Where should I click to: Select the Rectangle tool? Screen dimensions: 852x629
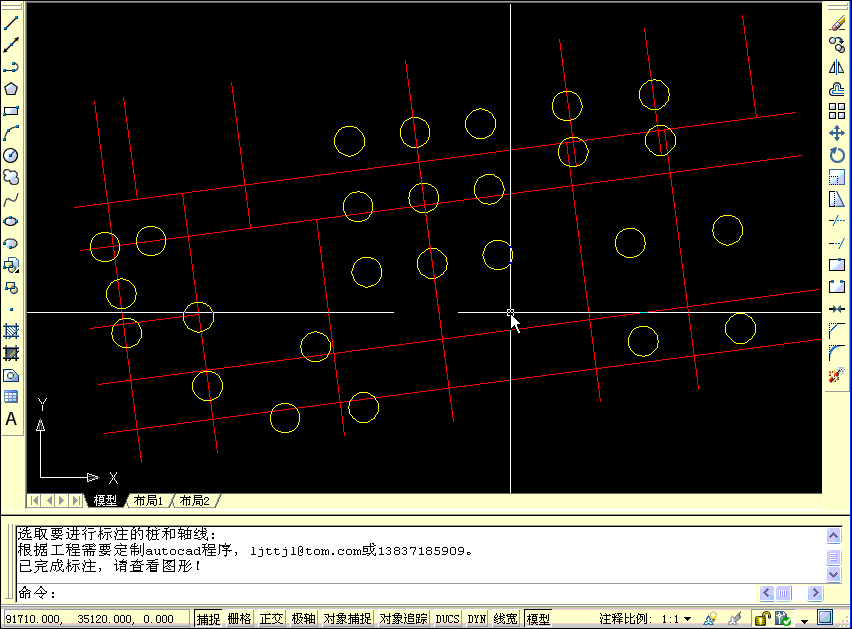(11, 111)
